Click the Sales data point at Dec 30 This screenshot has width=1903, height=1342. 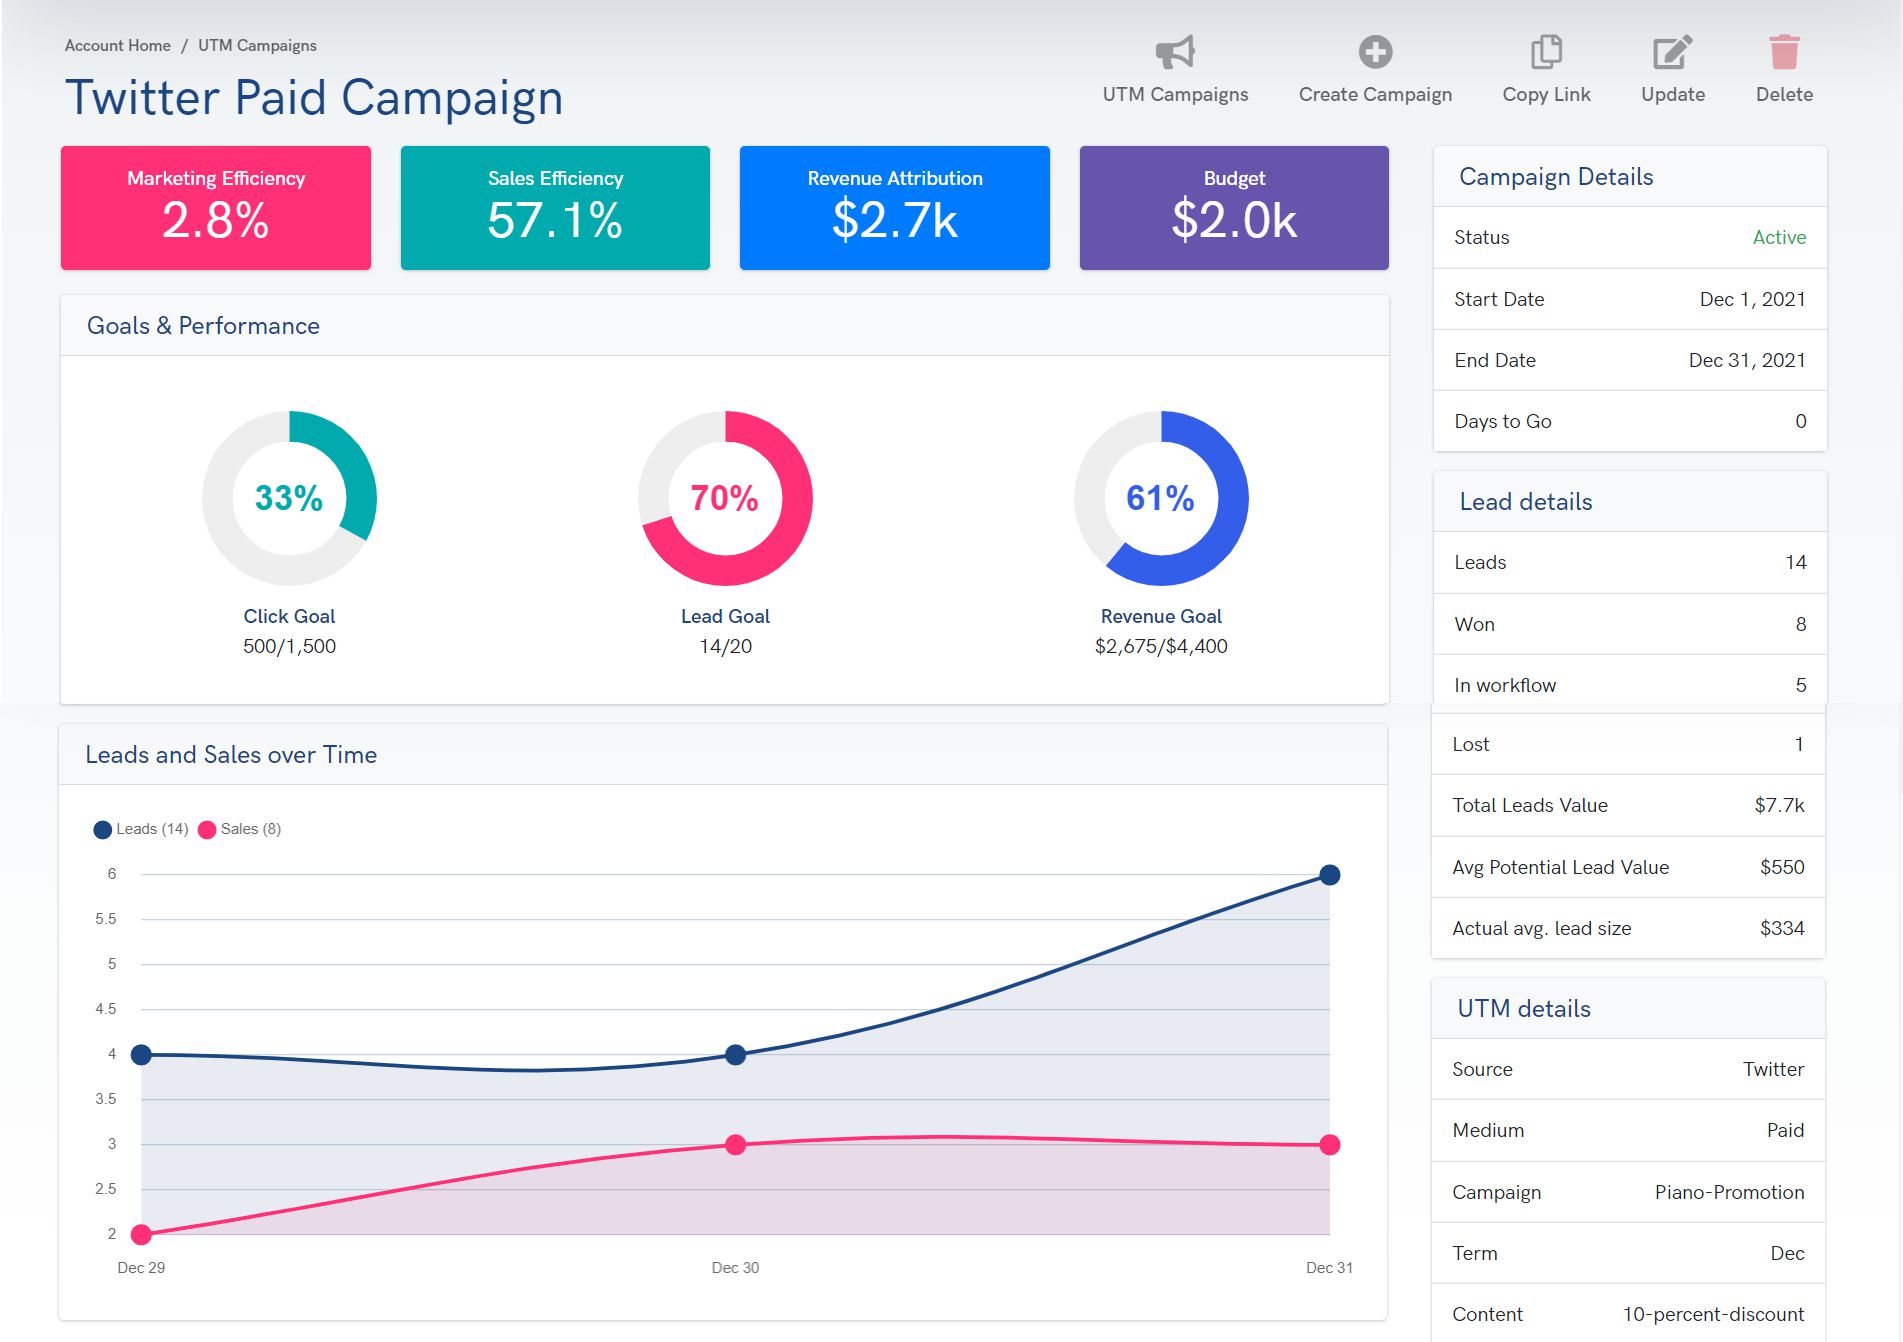[x=735, y=1144]
